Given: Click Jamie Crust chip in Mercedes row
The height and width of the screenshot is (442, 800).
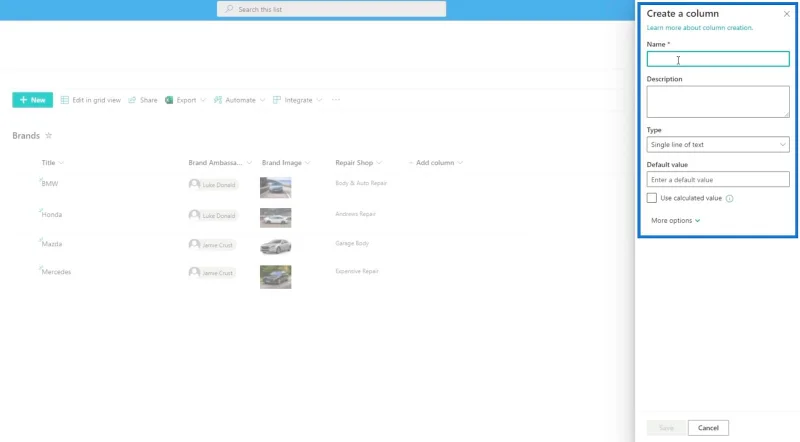Looking at the screenshot, I should (211, 273).
